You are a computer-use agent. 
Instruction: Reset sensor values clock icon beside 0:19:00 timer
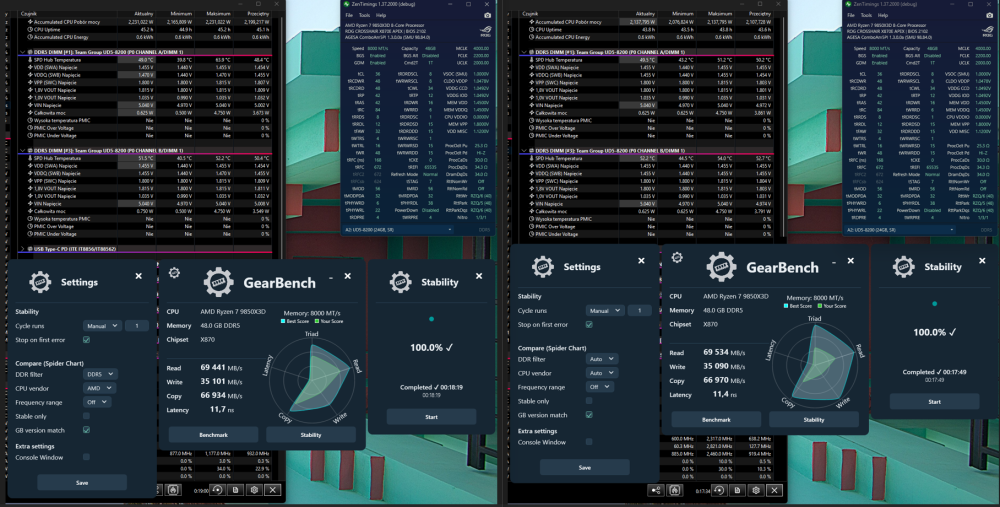pos(217,490)
